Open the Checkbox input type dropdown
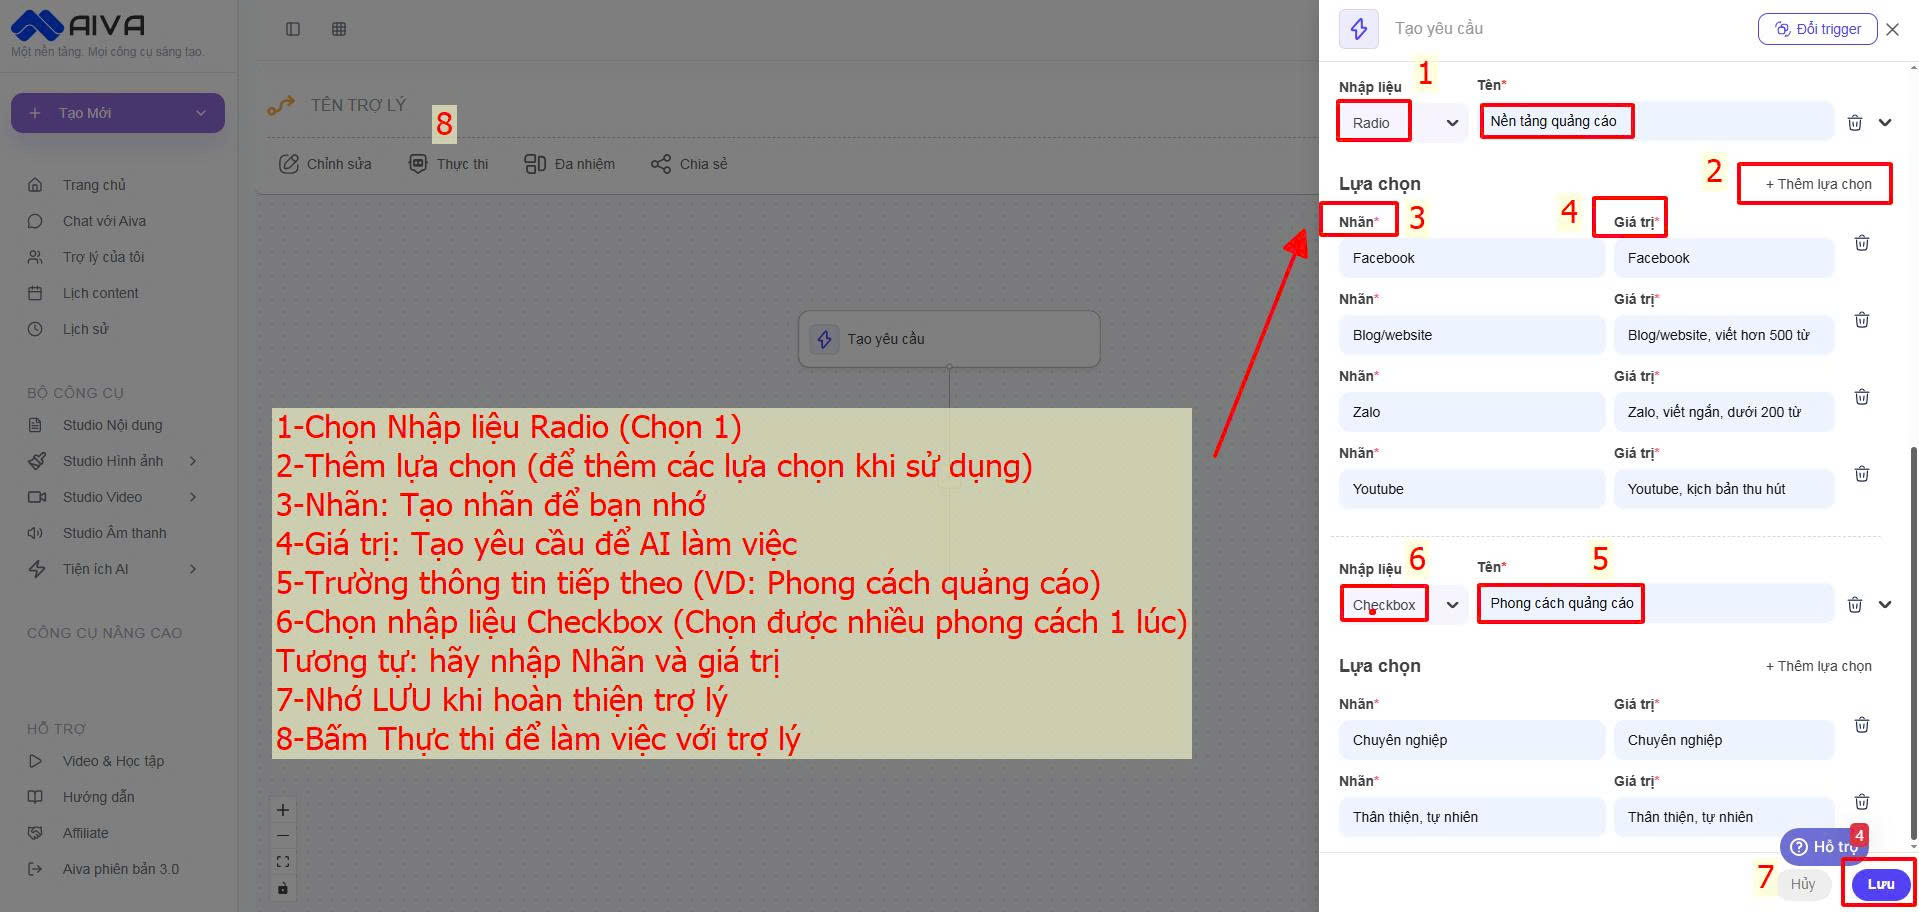The width and height of the screenshot is (1919, 912). pyautogui.click(x=1451, y=605)
